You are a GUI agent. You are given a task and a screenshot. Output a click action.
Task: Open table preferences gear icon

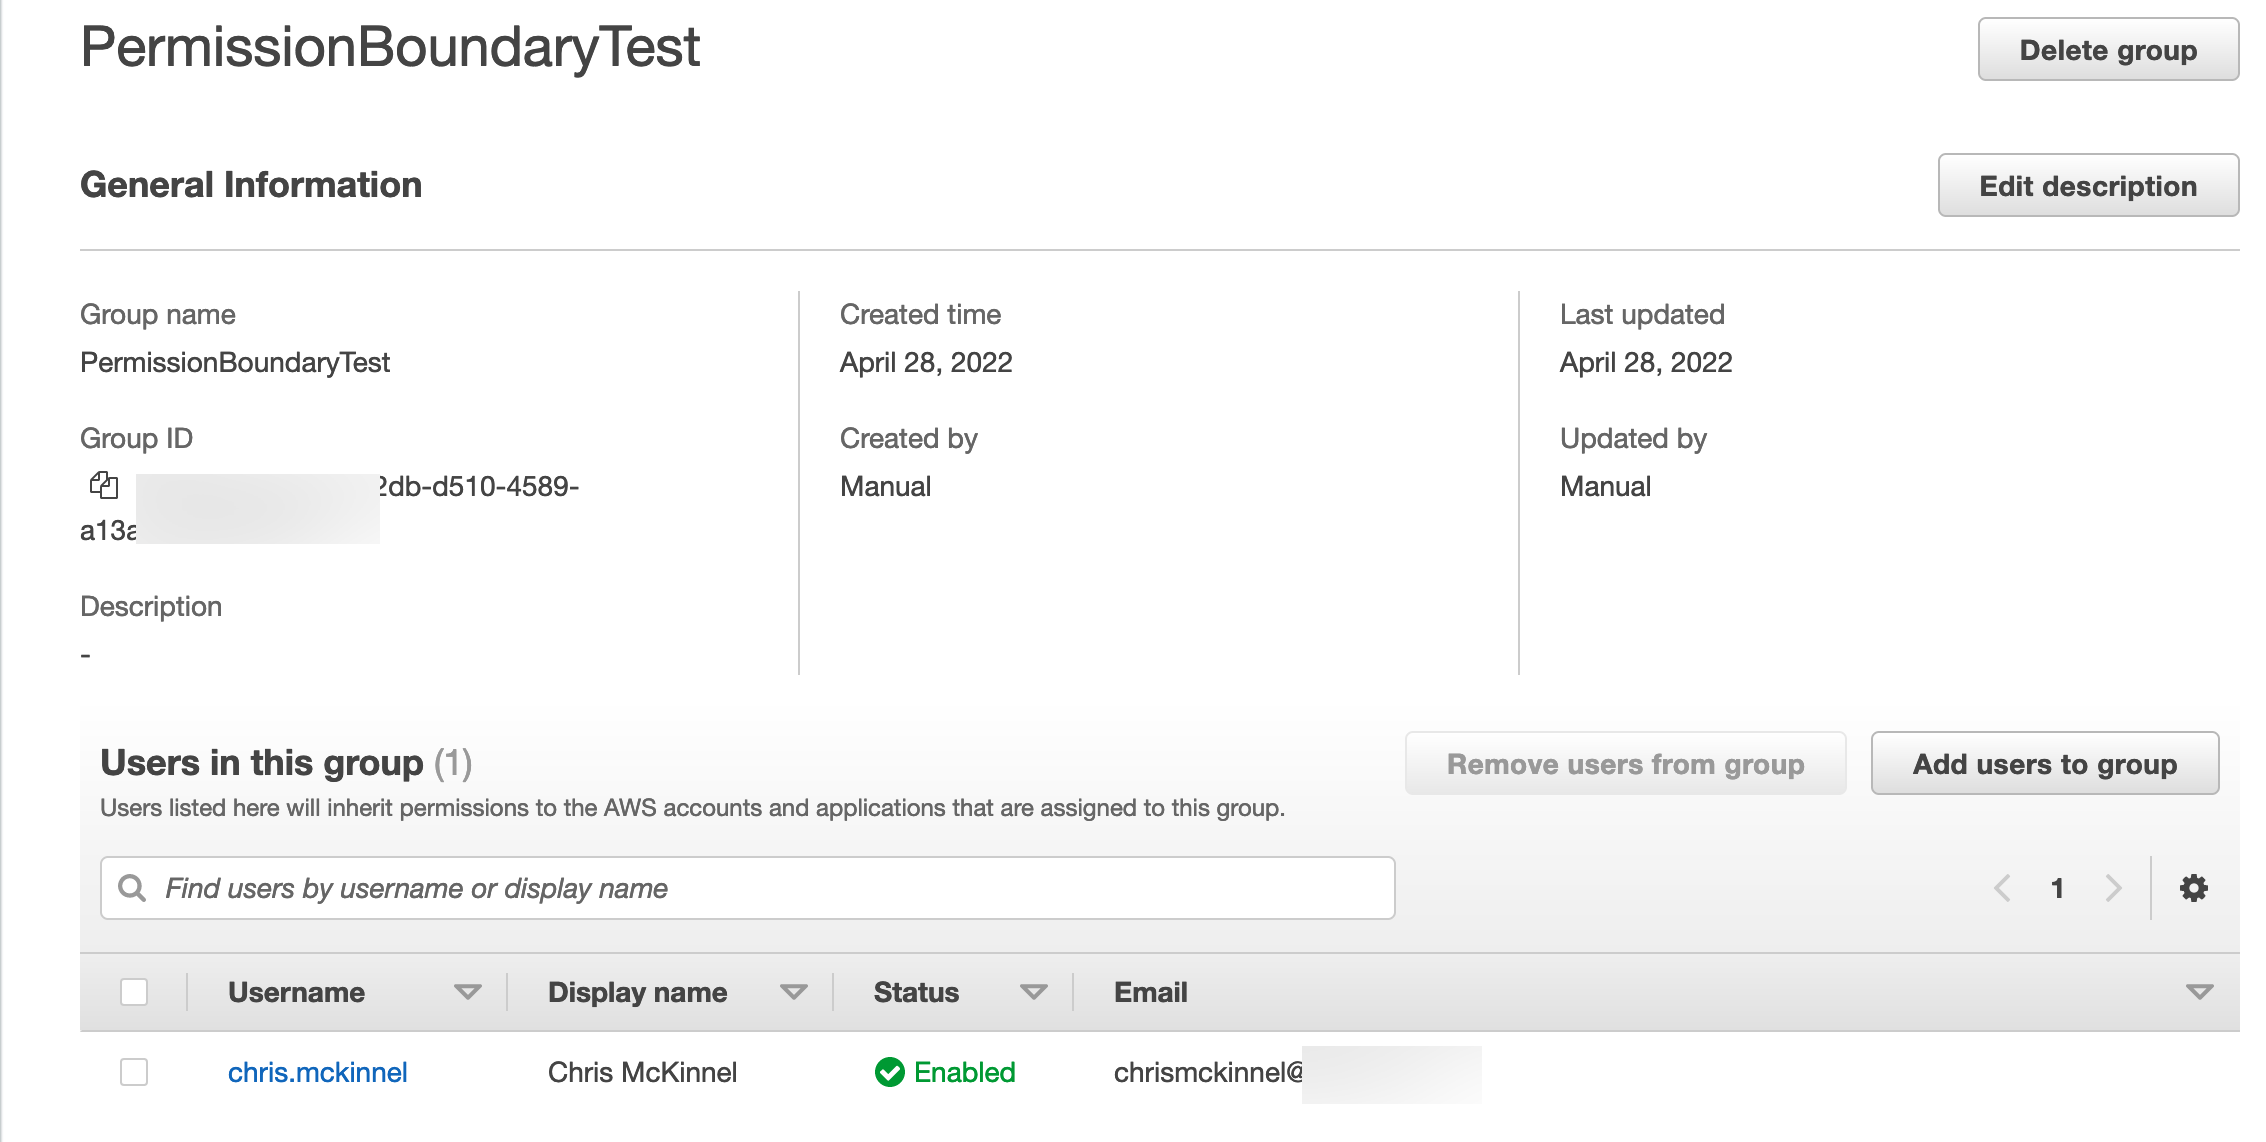coord(2193,888)
